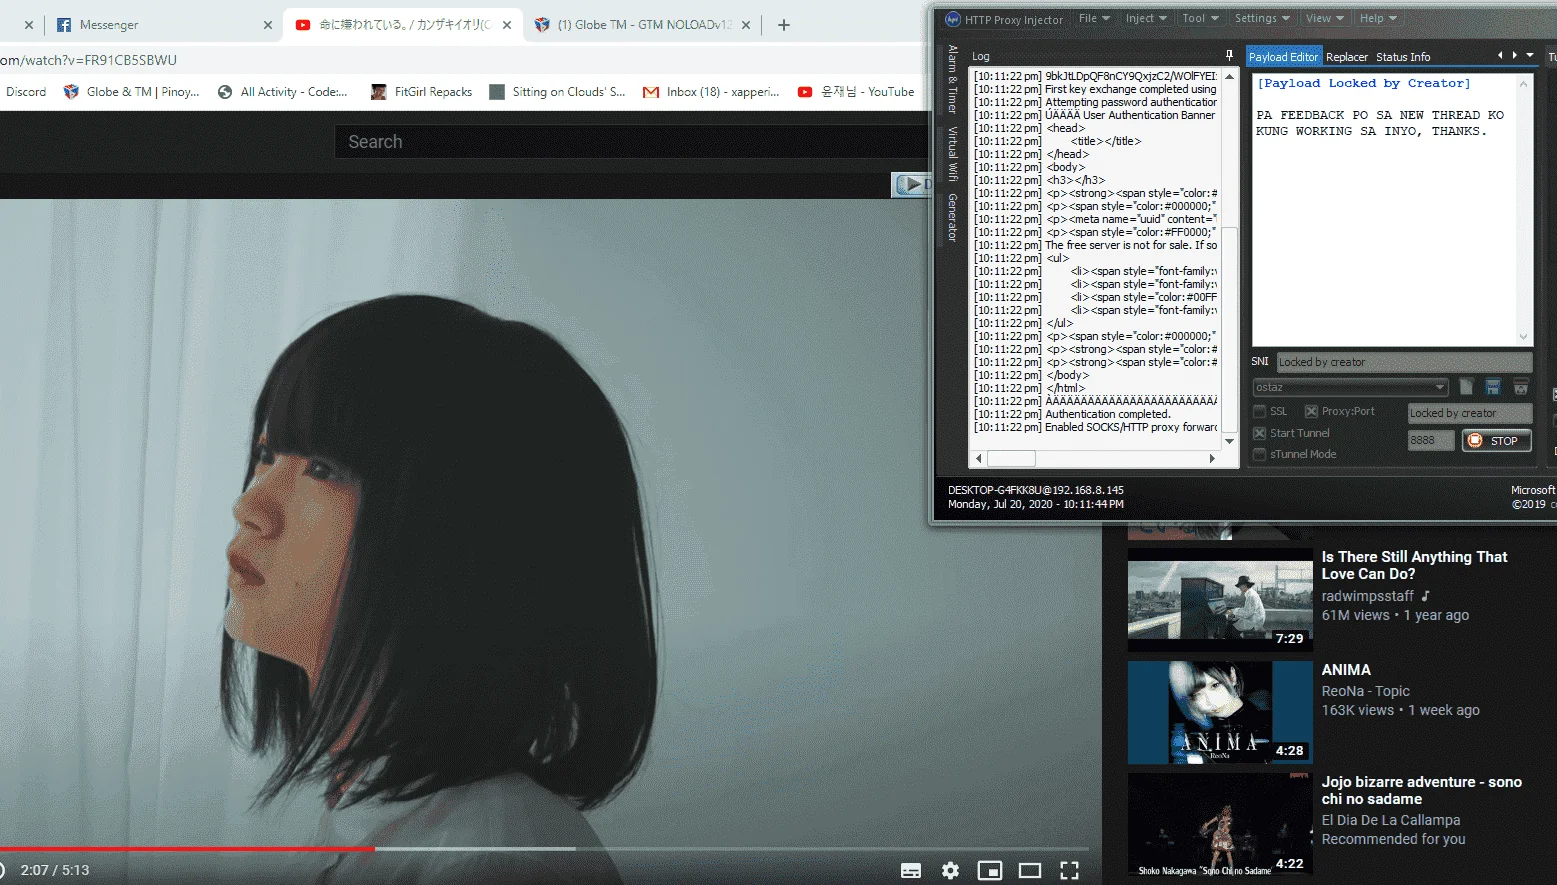Stop the tunnel with the STOP button
Viewport: 1557px width, 885px height.
pos(1496,441)
